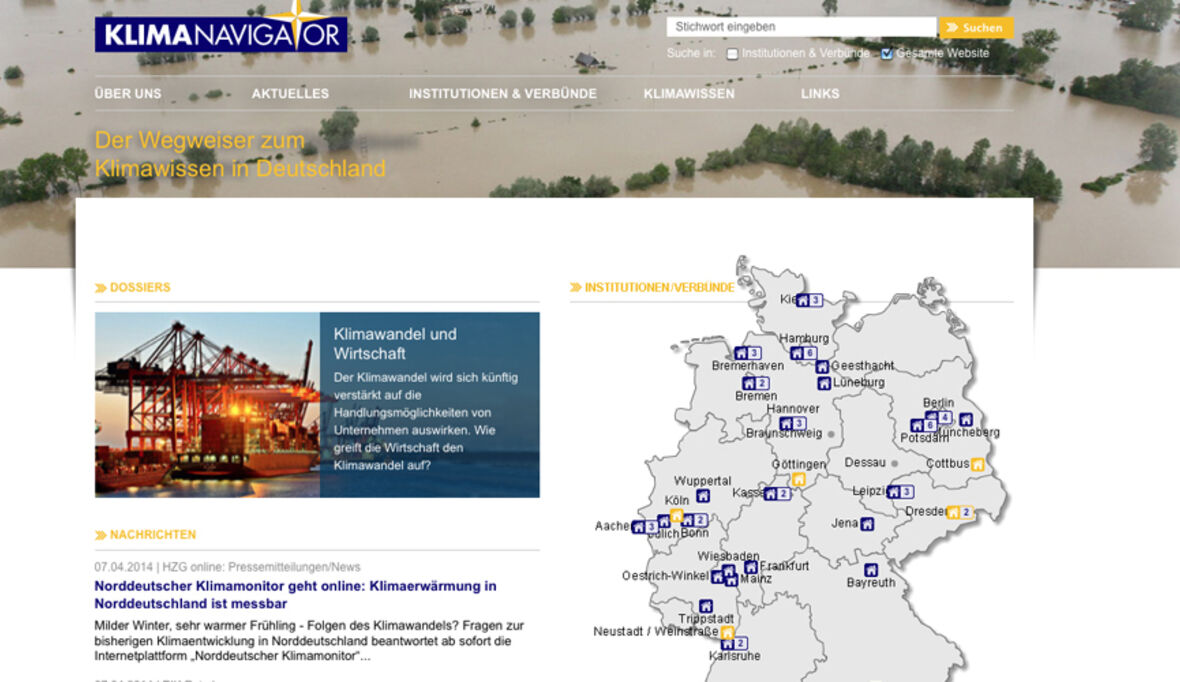Select the Jena house marker
The width and height of the screenshot is (1180, 682).
pyautogui.click(x=867, y=524)
